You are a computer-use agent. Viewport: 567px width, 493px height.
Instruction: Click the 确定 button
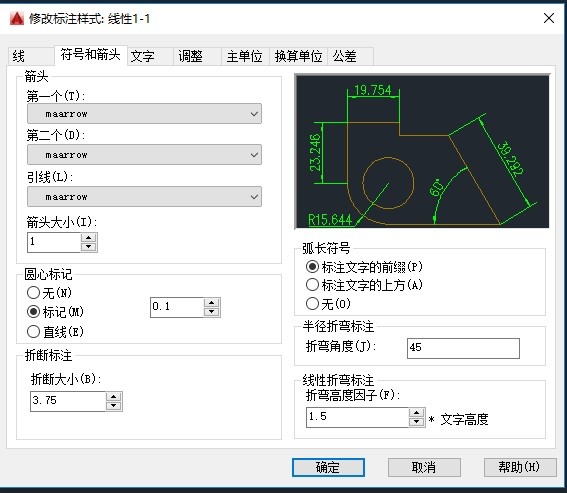coord(328,468)
